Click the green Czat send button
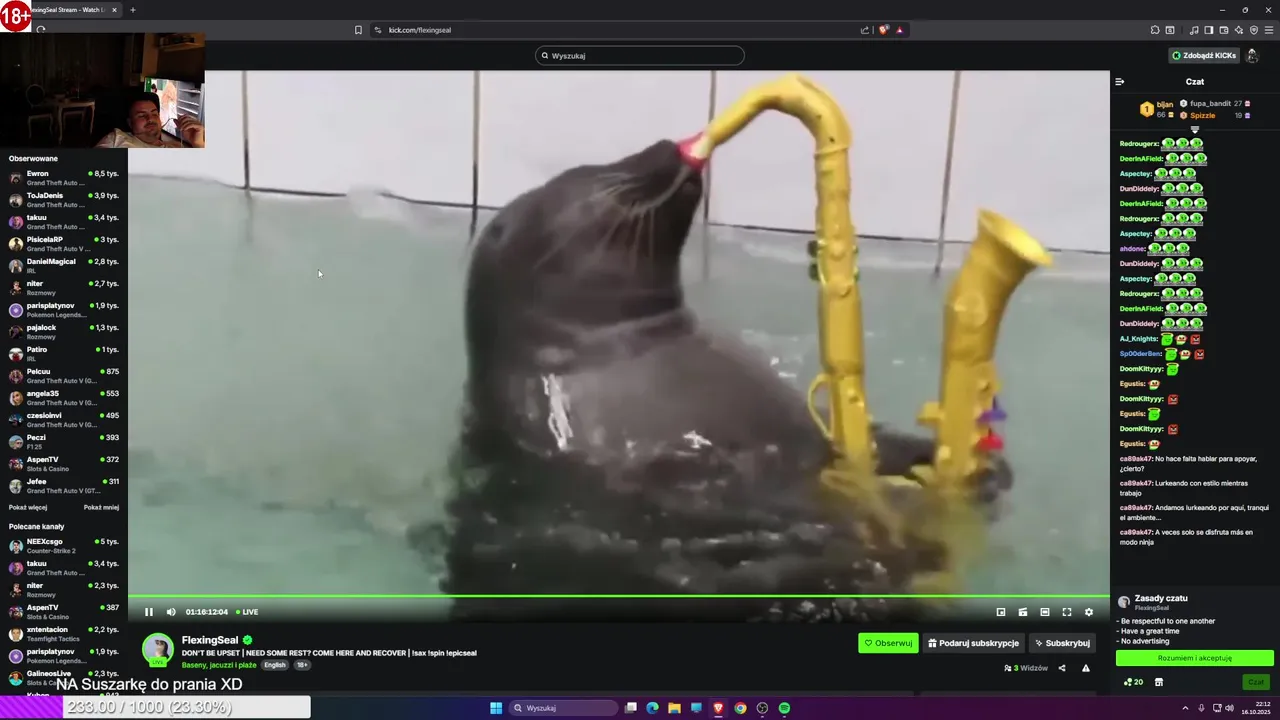This screenshot has height=720, width=1280. [x=1256, y=682]
